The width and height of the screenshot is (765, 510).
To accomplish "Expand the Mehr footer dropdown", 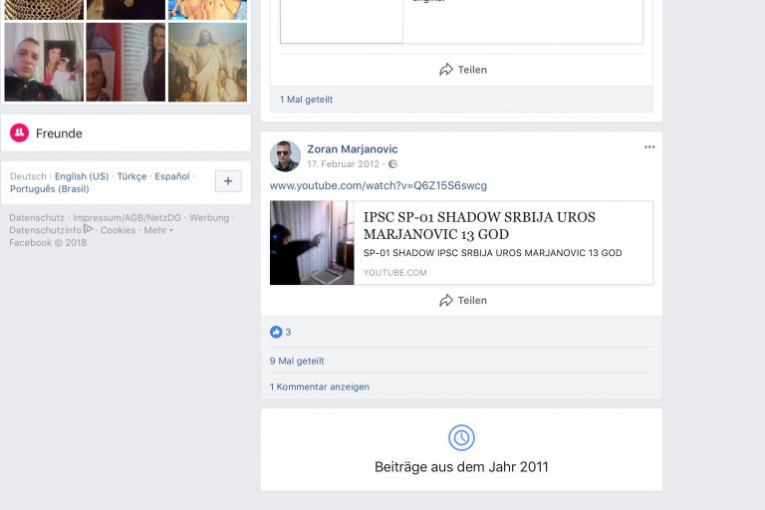I will tap(157, 230).
